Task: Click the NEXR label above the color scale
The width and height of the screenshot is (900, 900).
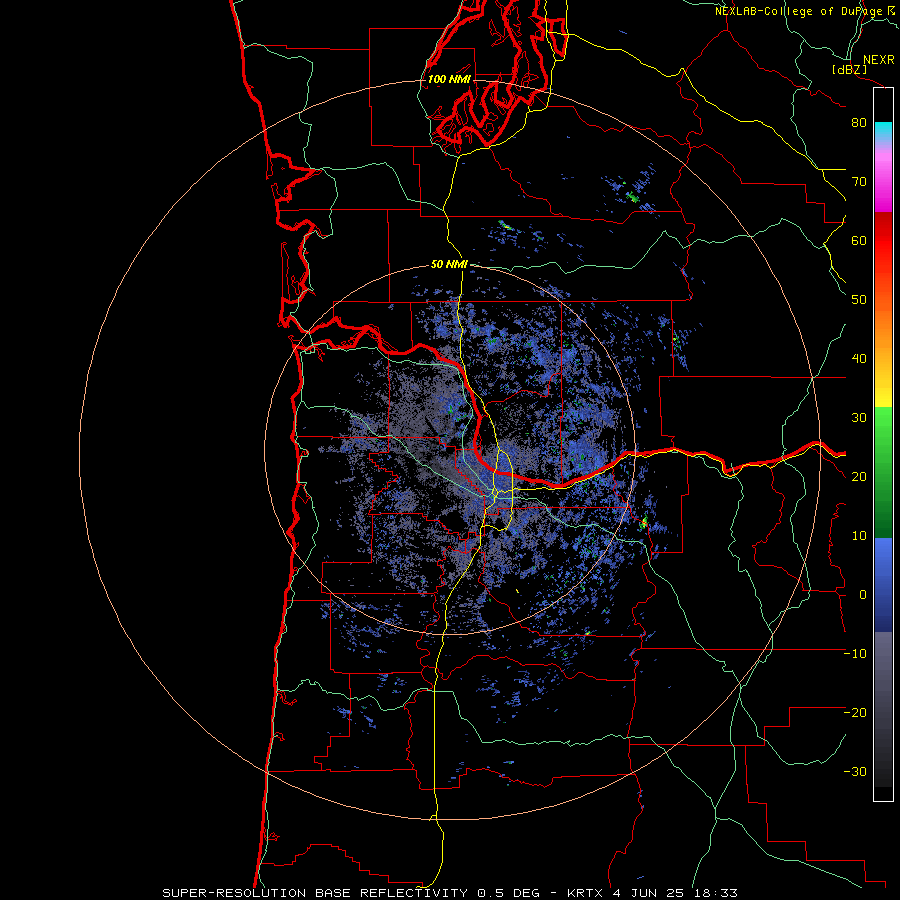Action: 879,60
